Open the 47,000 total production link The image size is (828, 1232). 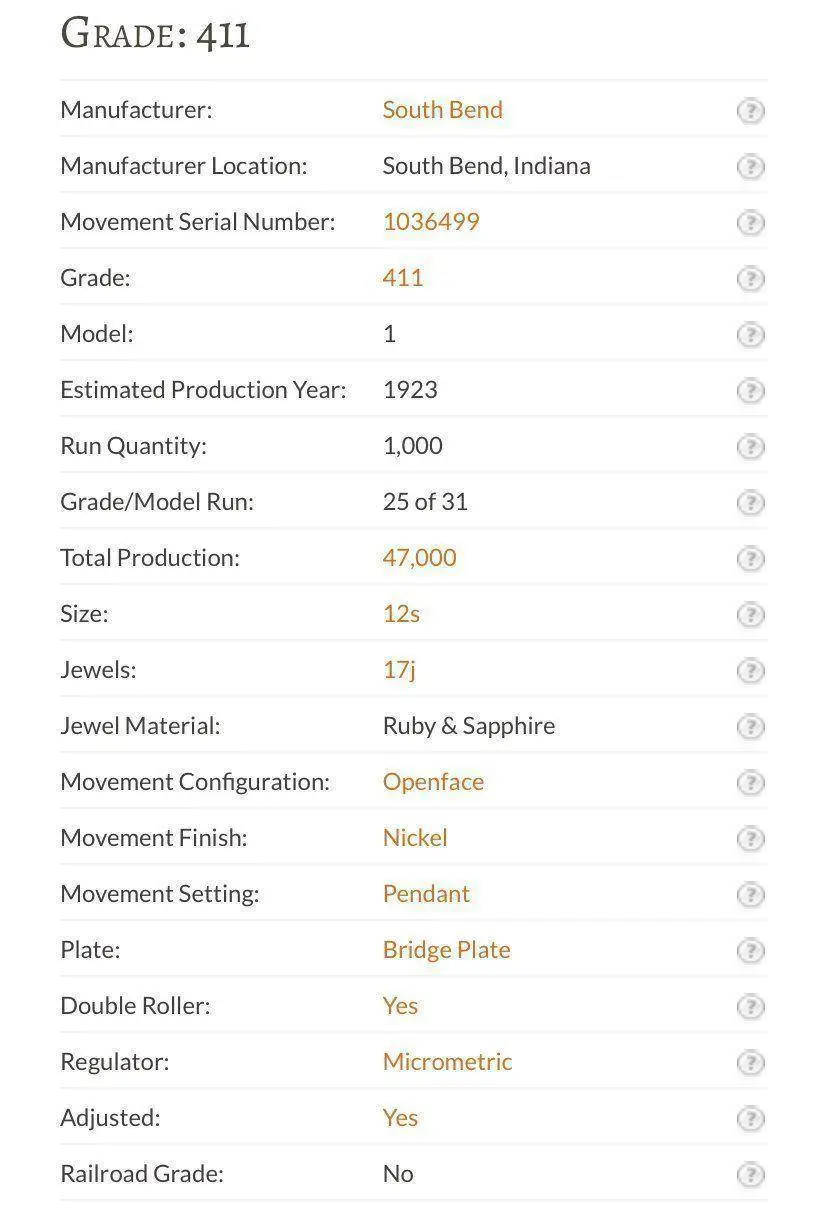click(419, 558)
